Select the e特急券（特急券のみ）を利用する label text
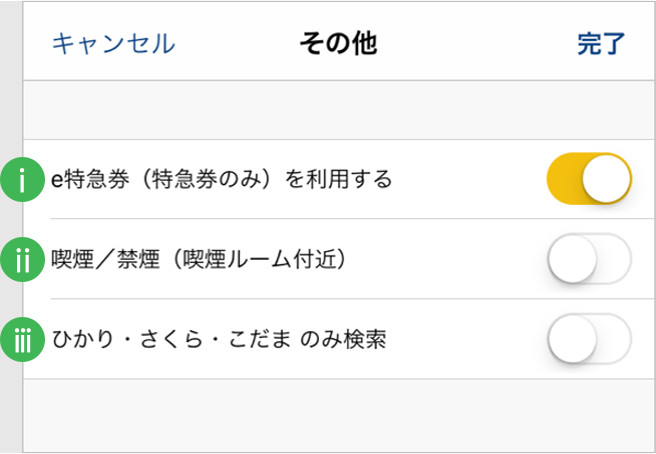The image size is (656, 454). click(x=221, y=180)
